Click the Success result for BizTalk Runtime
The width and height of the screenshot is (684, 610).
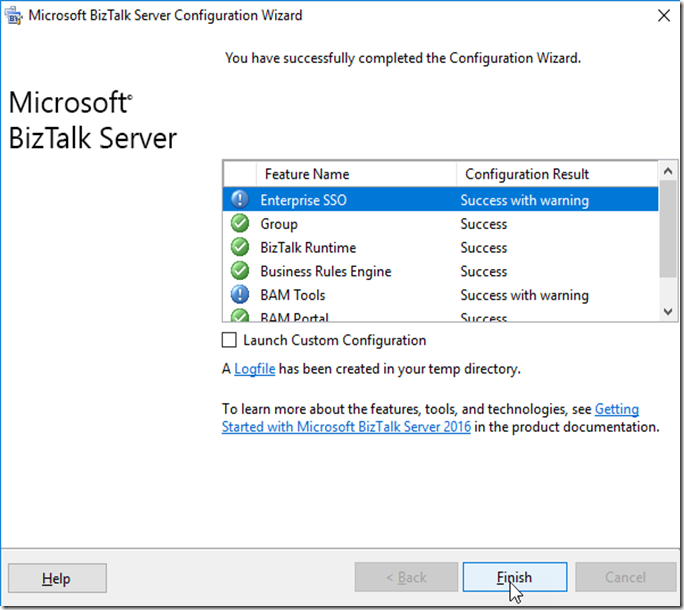(x=483, y=247)
